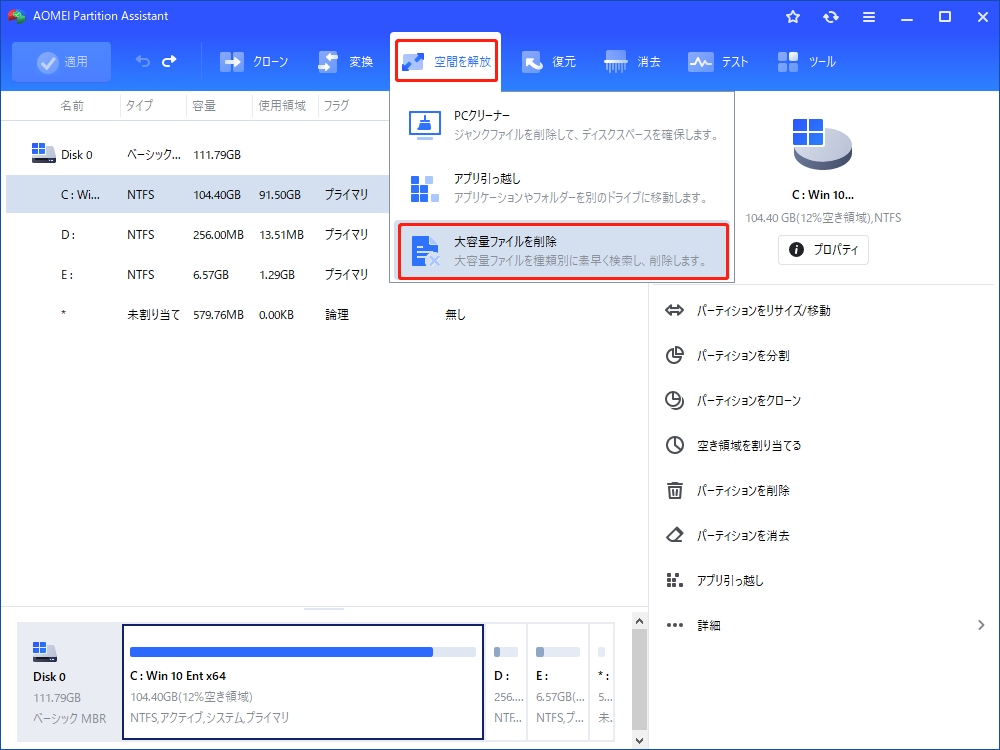Click the 名前 column header
This screenshot has height=750, width=1000.
click(x=72, y=105)
